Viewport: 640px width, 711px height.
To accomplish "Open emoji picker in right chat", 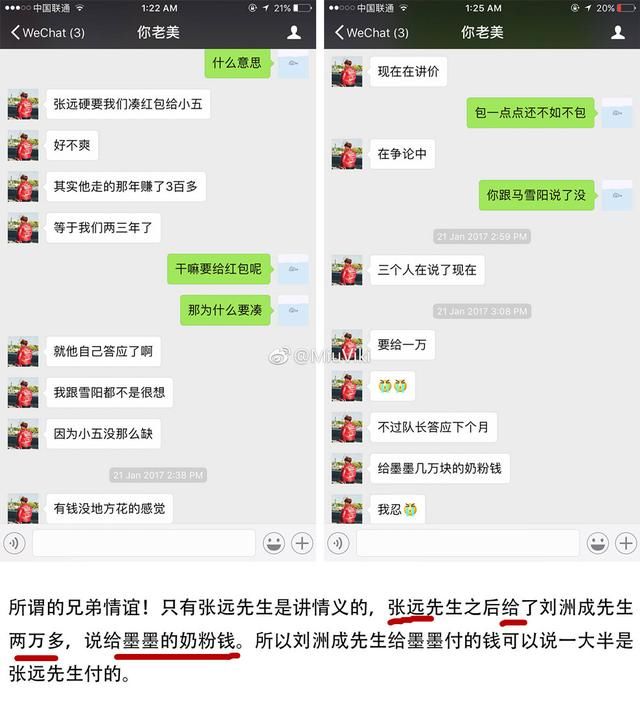I will click(598, 543).
